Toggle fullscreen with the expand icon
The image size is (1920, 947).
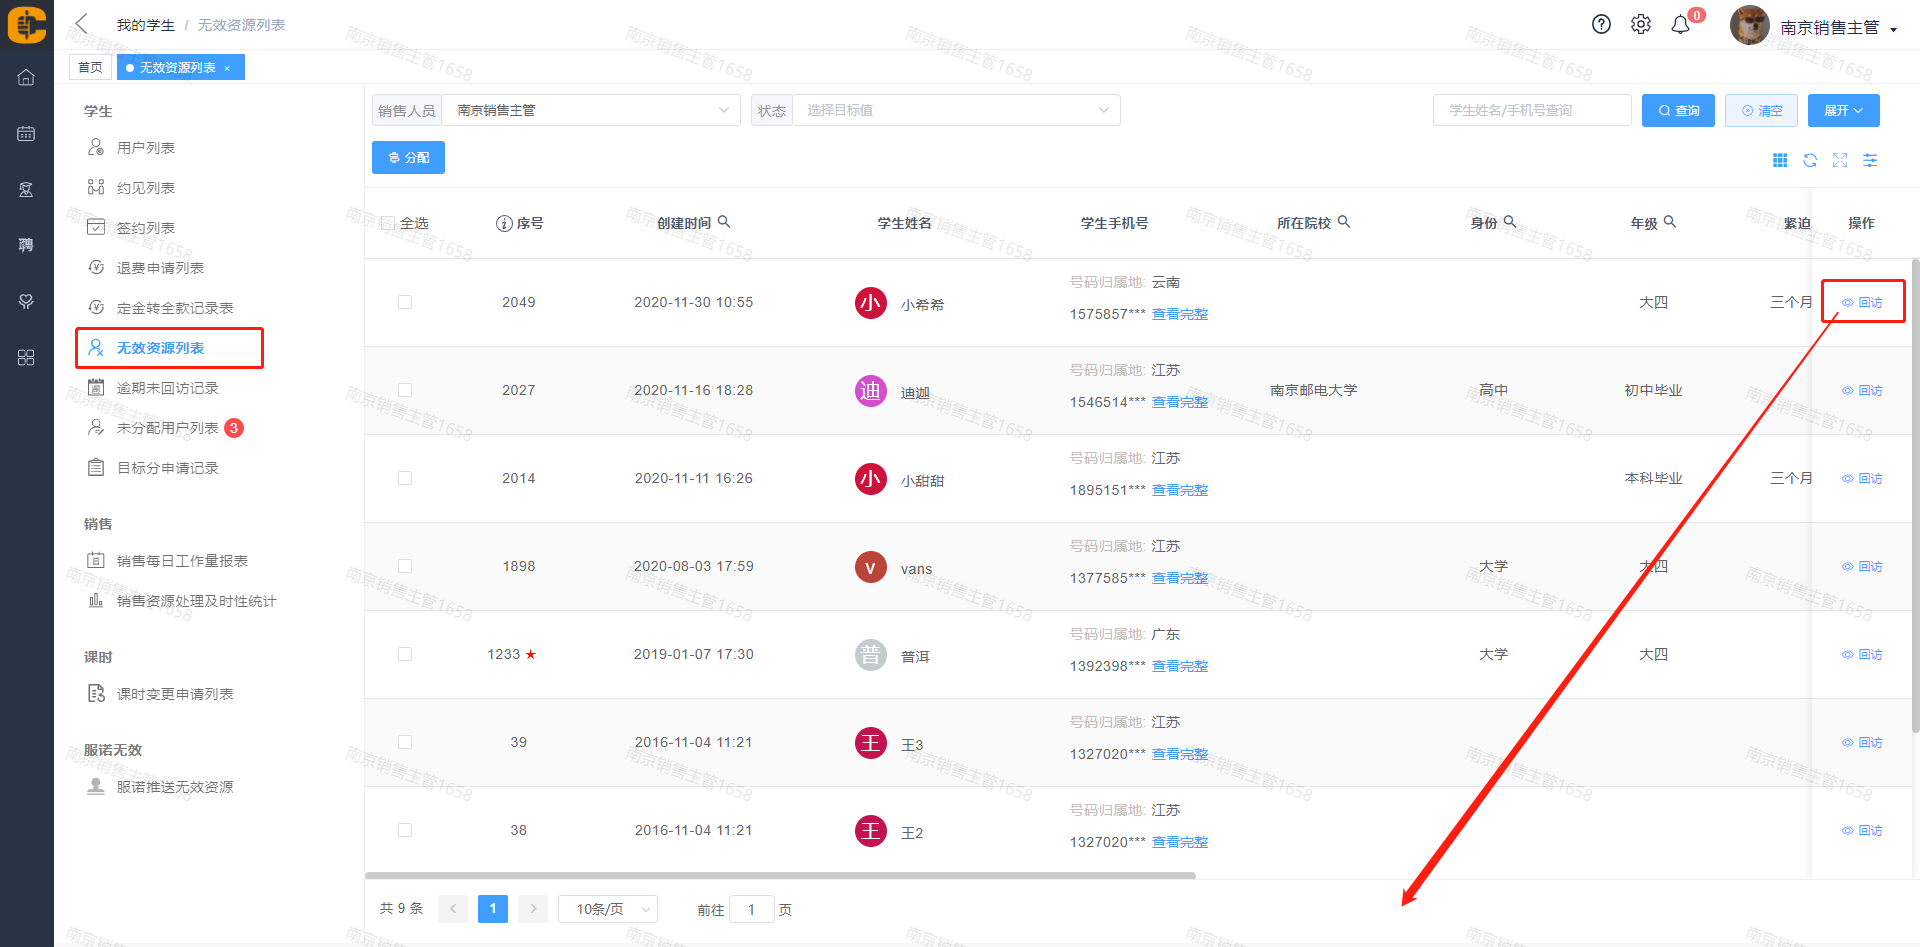tap(1840, 160)
